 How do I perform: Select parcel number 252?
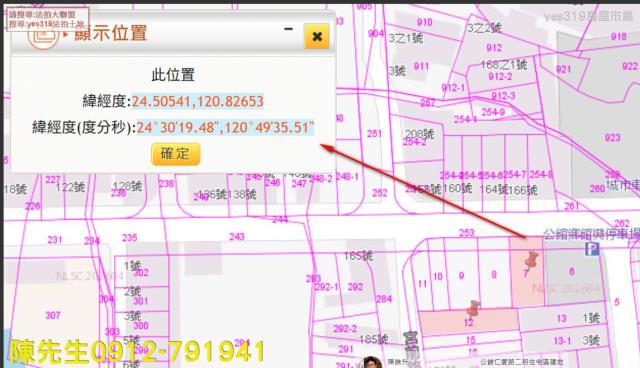click(380, 193)
